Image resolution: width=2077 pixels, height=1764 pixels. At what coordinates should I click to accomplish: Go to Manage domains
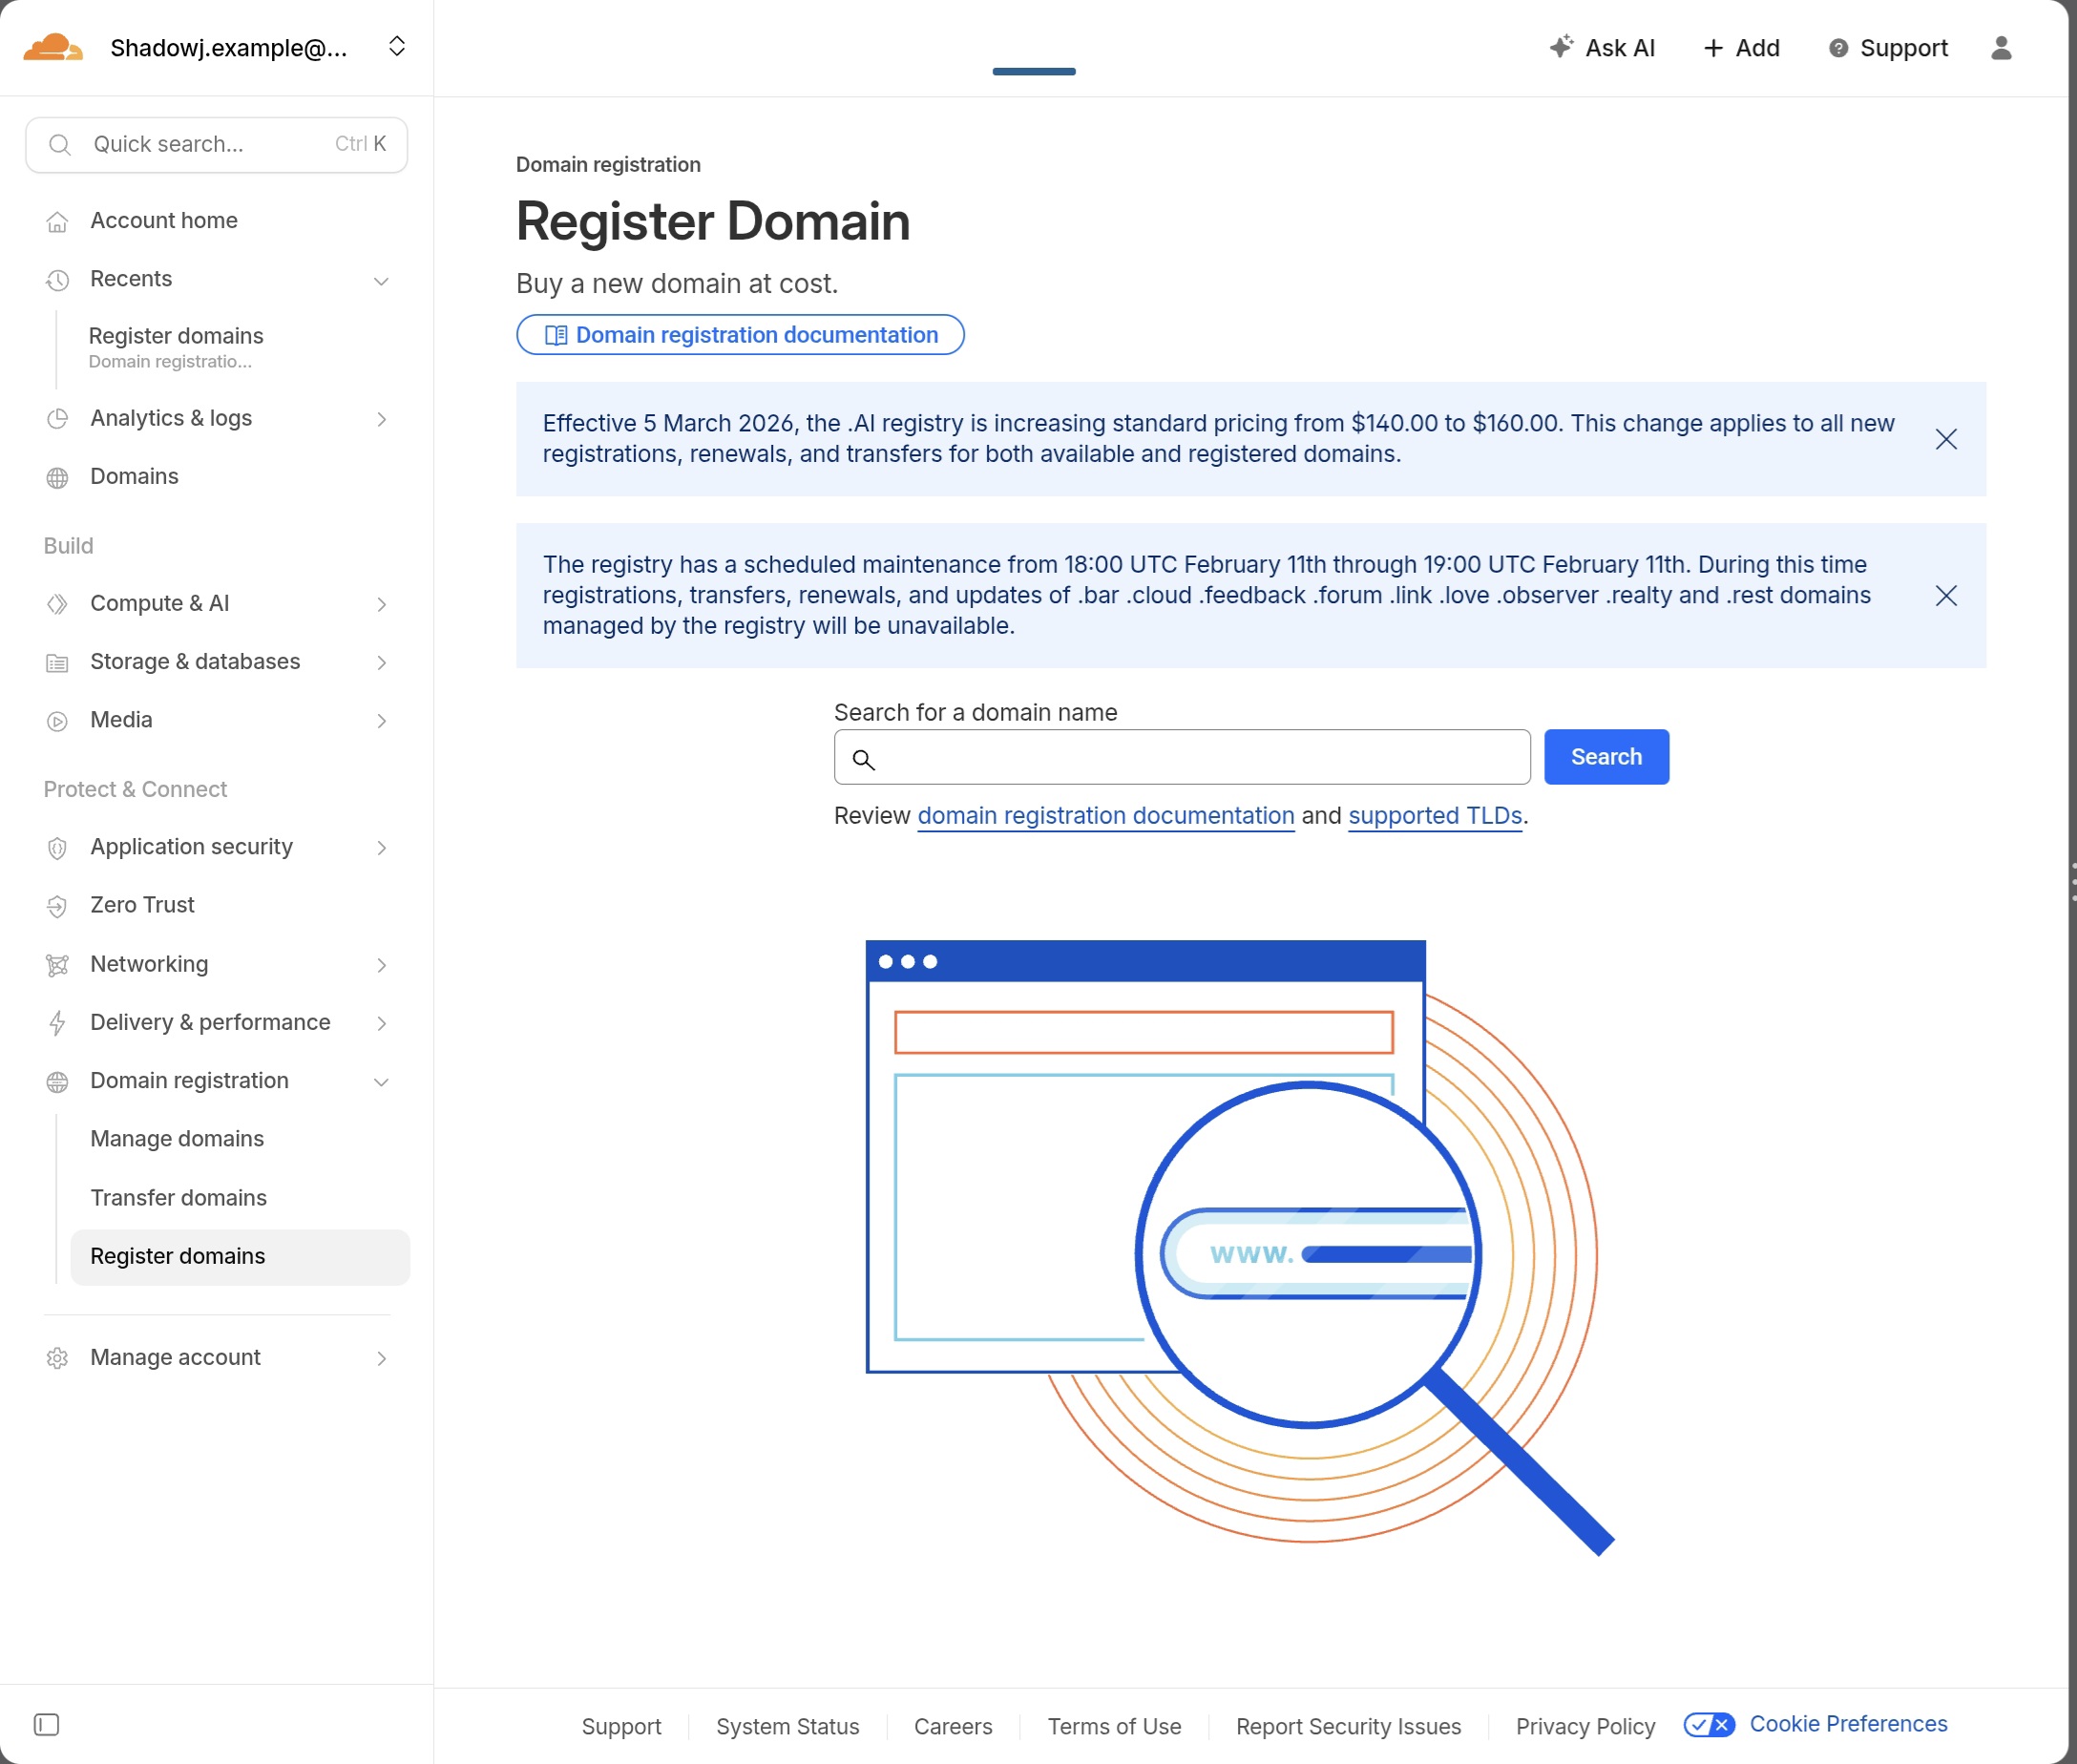point(177,1139)
